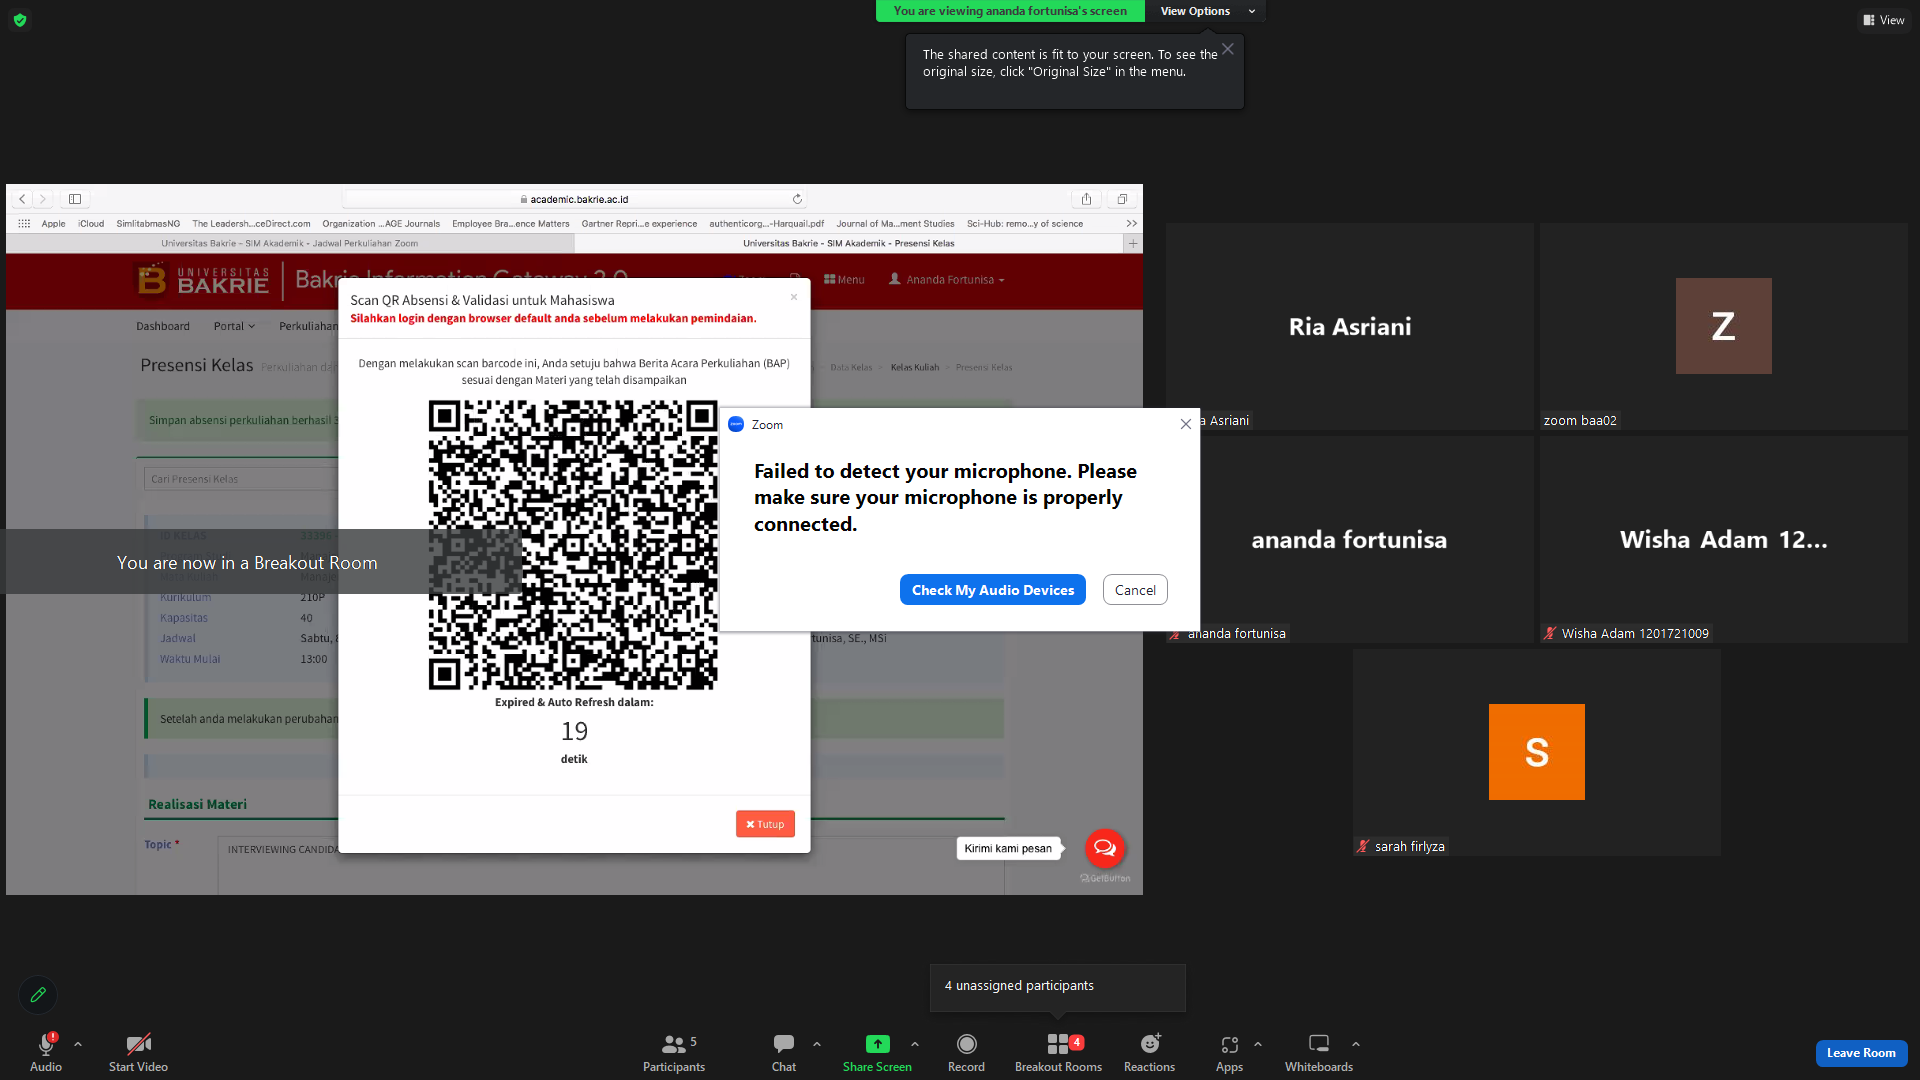Open the View Options dropdown
Screen dimensions: 1920x1080
point(1206,11)
